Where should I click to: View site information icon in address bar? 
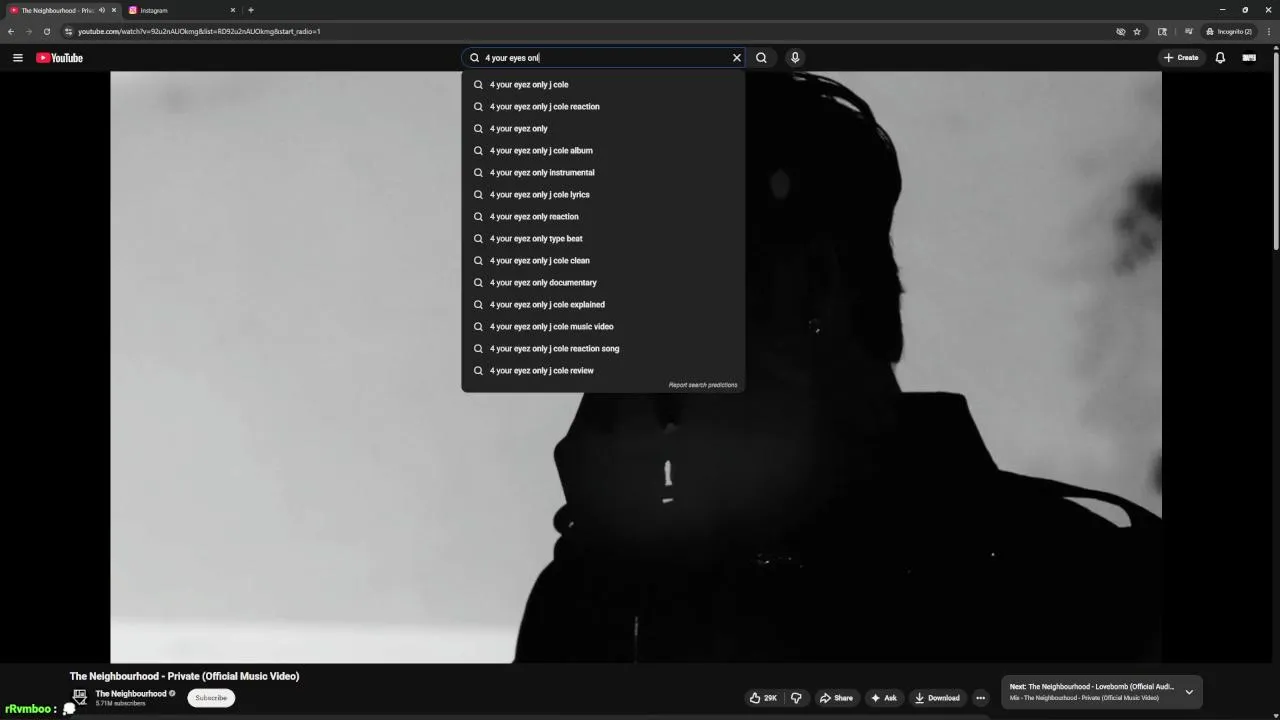click(x=68, y=31)
